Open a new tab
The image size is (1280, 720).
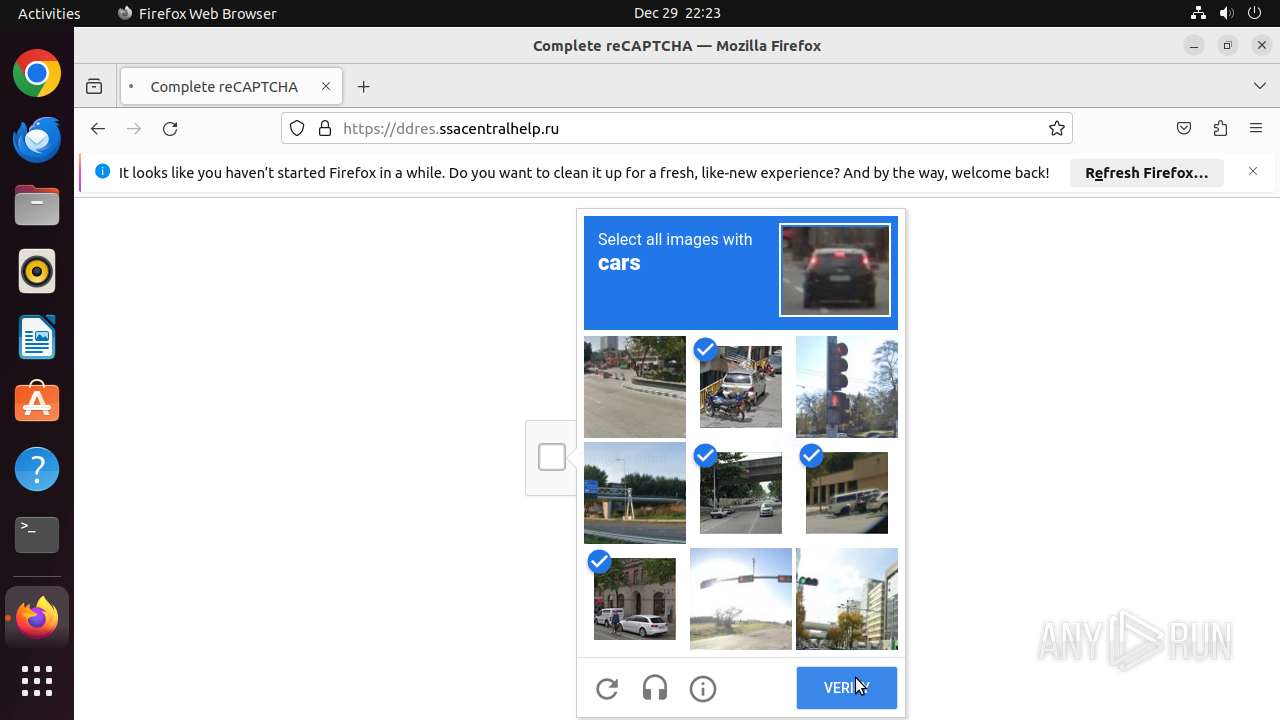point(364,87)
